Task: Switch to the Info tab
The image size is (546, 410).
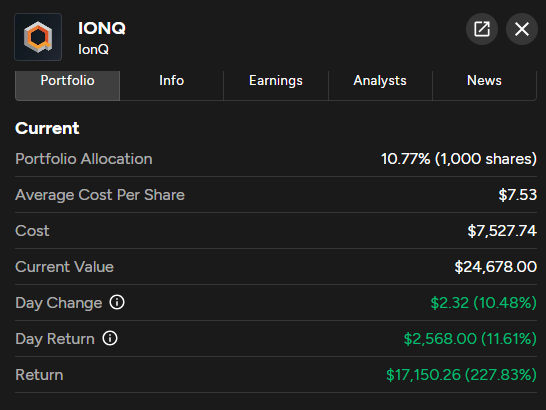Action: tap(172, 85)
